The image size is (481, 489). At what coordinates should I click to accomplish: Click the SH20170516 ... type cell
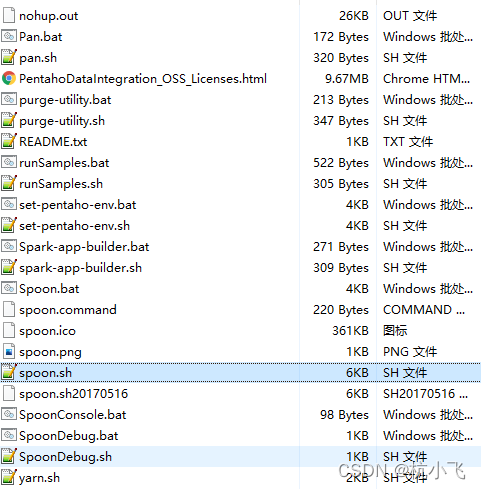tap(425, 394)
